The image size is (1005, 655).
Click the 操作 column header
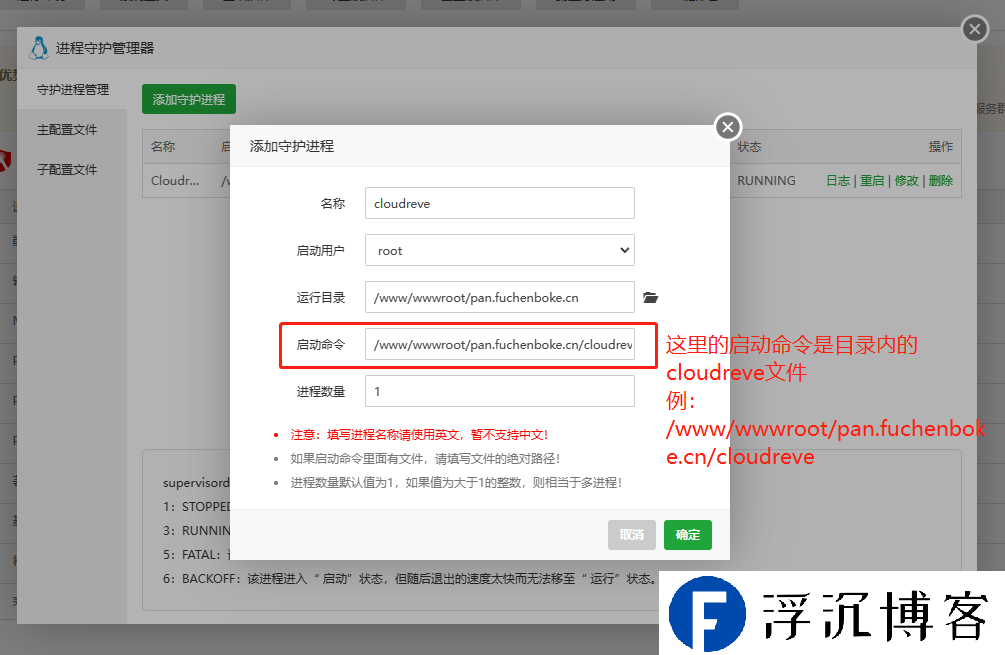pyautogui.click(x=940, y=147)
